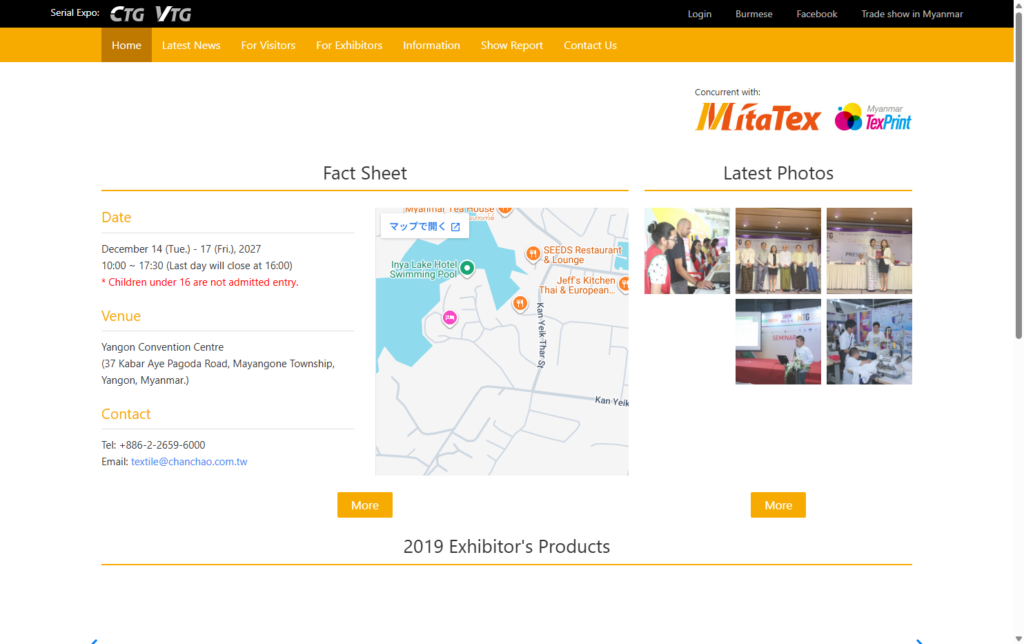The image size is (1024, 644).
Task: Click the Login link
Action: [700, 14]
